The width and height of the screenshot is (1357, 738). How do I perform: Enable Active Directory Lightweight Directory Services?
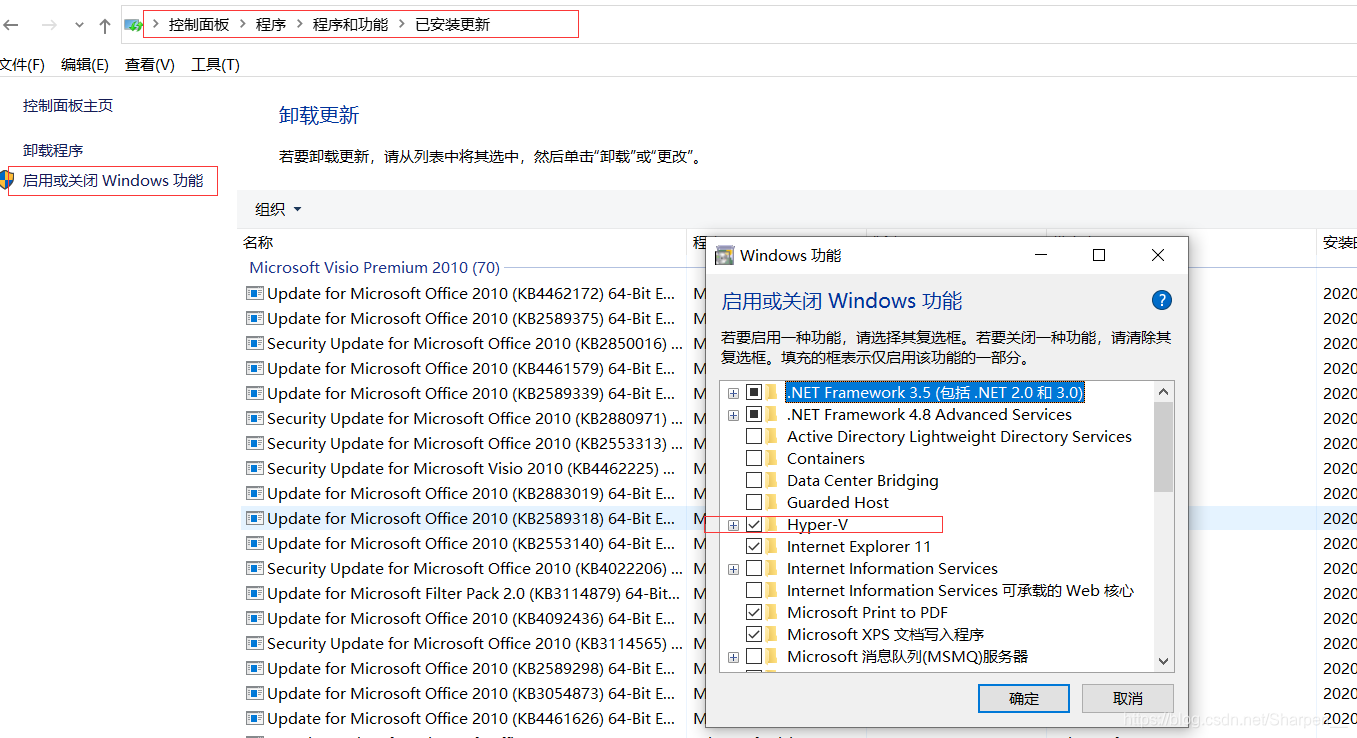[x=754, y=436]
